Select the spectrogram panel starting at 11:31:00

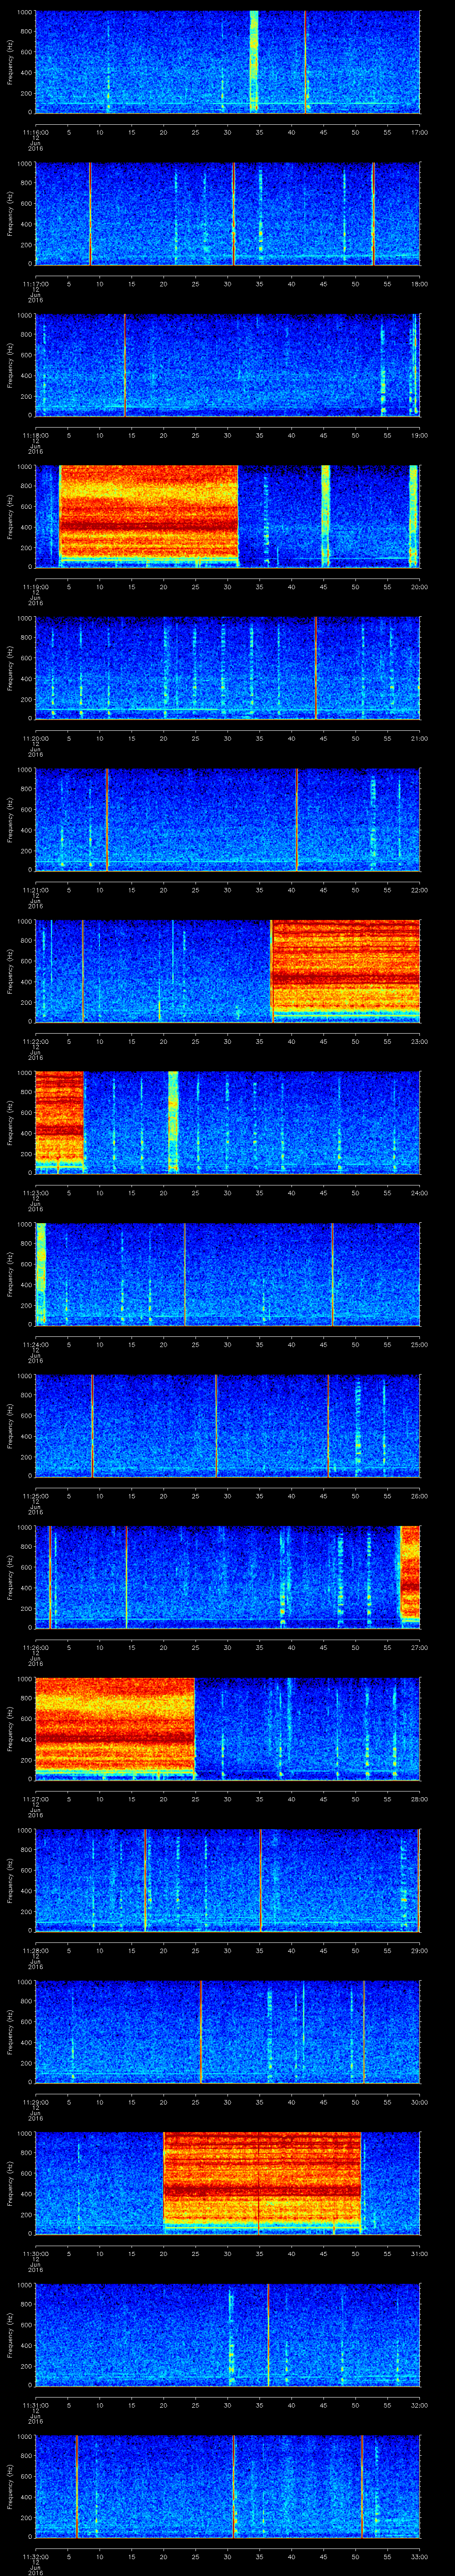click(227, 2334)
